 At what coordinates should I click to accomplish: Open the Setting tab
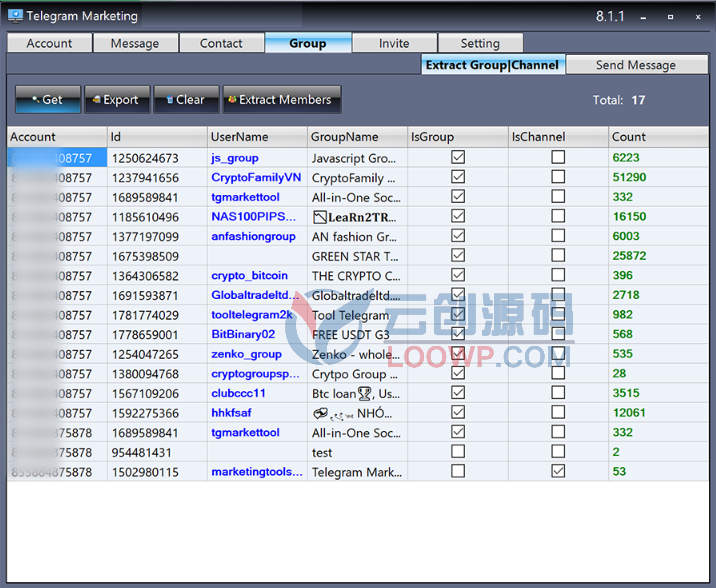[480, 43]
